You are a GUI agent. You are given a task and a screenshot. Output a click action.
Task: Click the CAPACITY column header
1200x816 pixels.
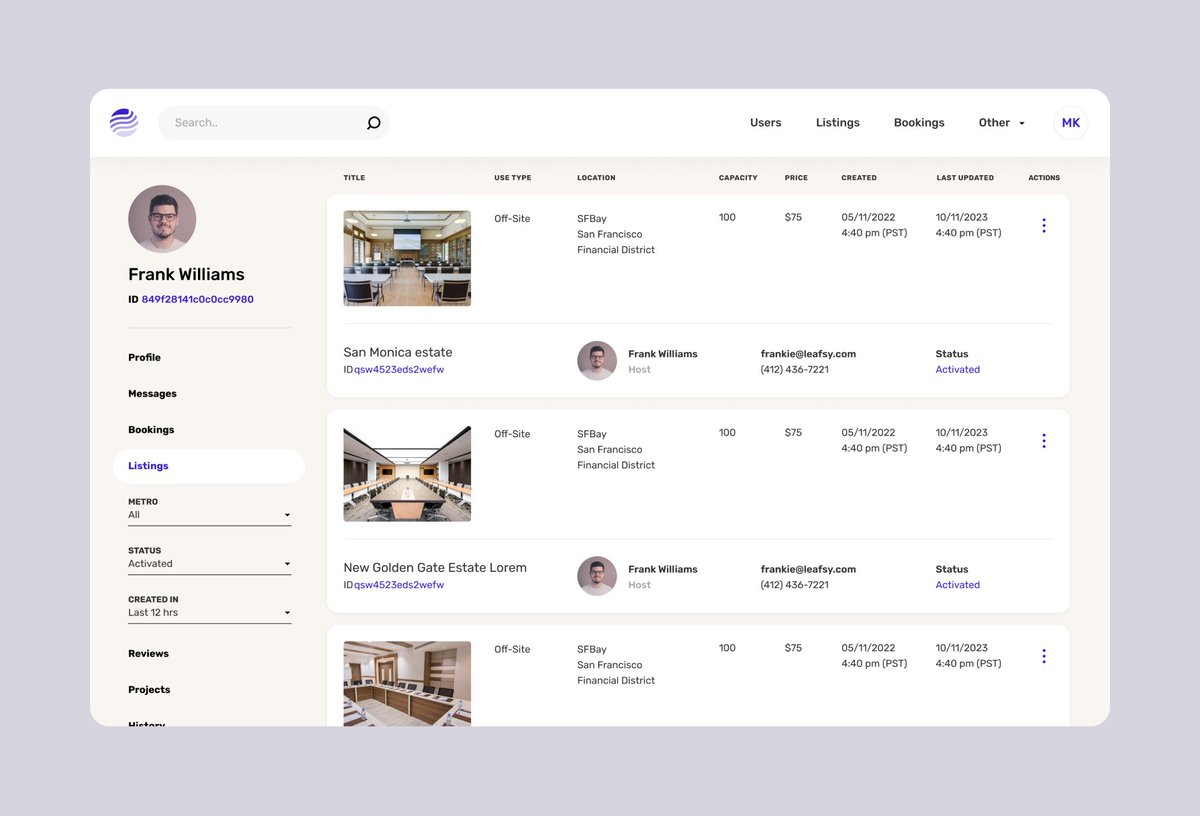pos(738,178)
